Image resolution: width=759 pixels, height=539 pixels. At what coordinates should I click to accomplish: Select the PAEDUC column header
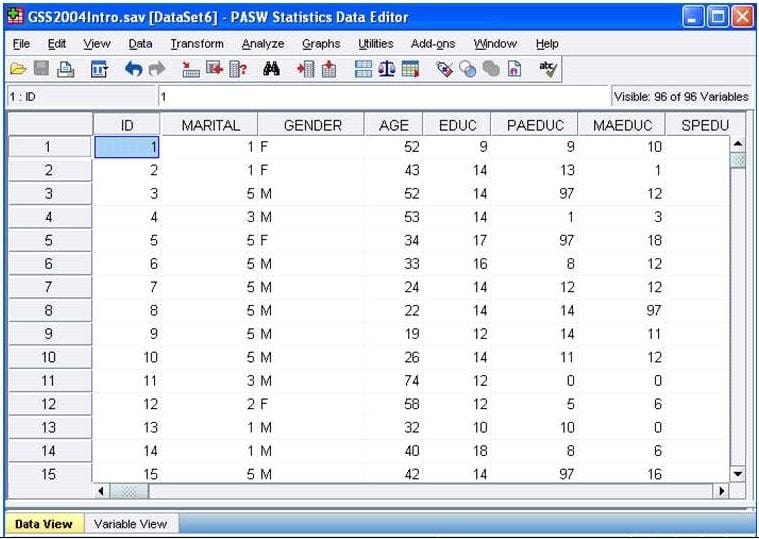pyautogui.click(x=535, y=125)
